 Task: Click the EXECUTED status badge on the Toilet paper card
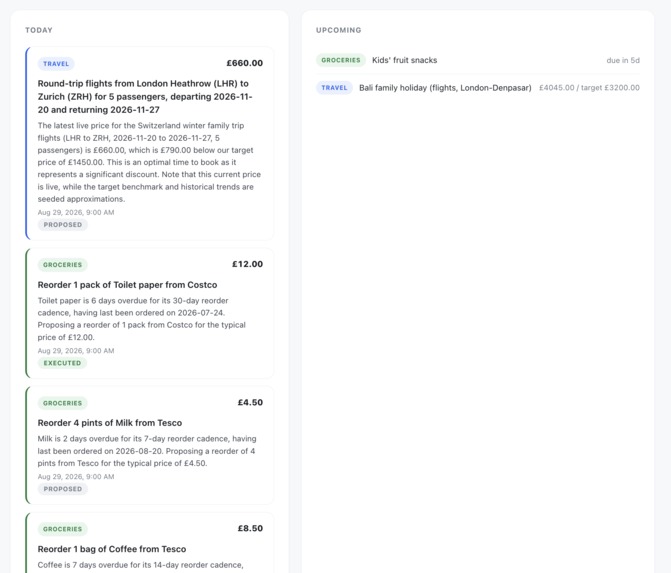[62, 363]
